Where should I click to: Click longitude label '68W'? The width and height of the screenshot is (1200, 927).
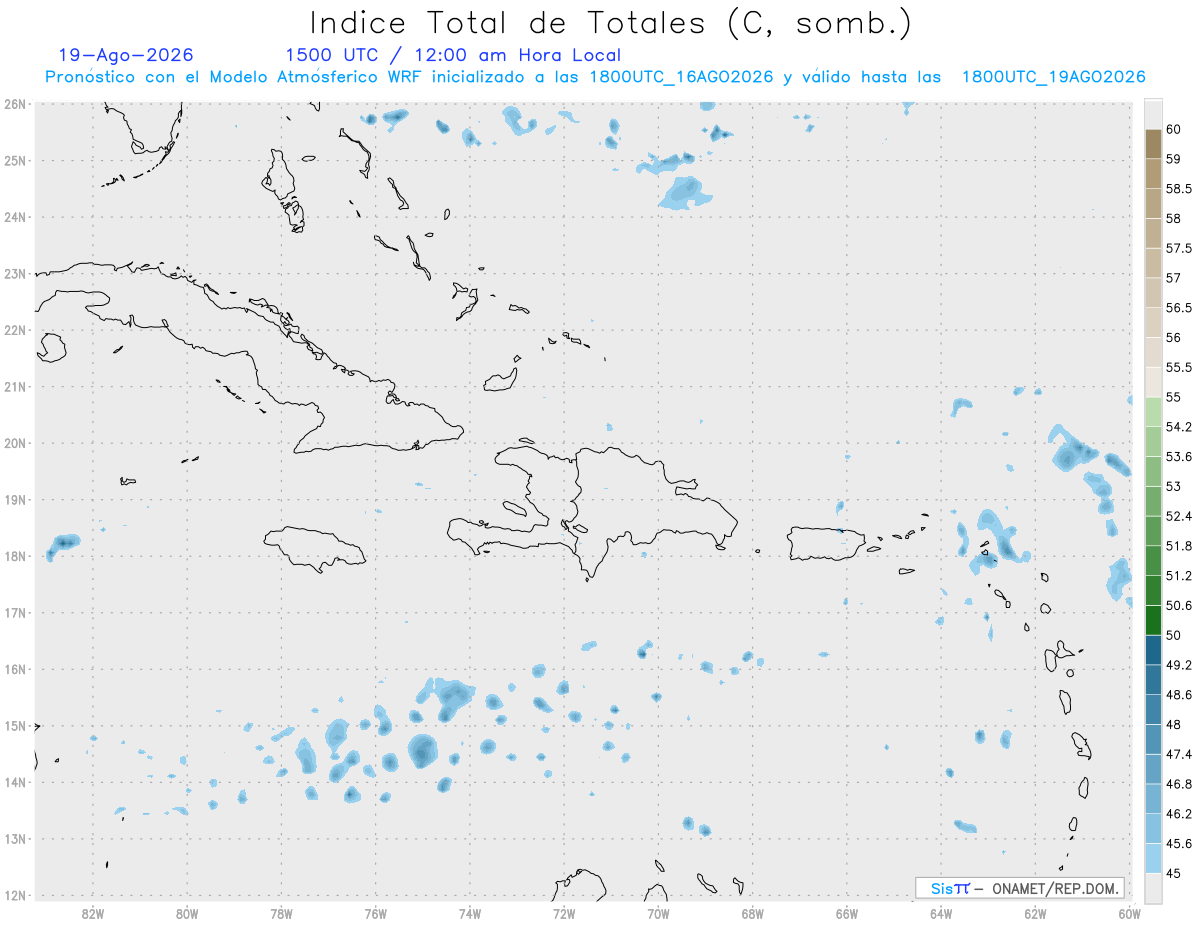click(753, 912)
